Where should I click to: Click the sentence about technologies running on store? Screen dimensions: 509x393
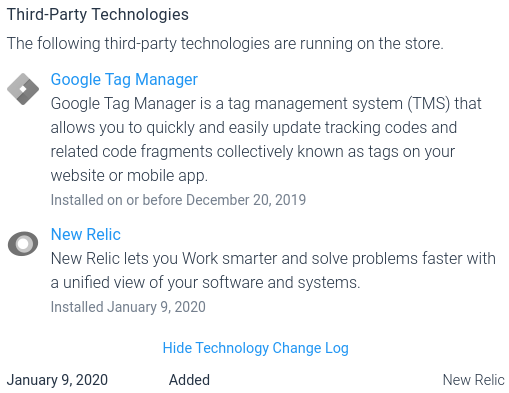coord(225,44)
